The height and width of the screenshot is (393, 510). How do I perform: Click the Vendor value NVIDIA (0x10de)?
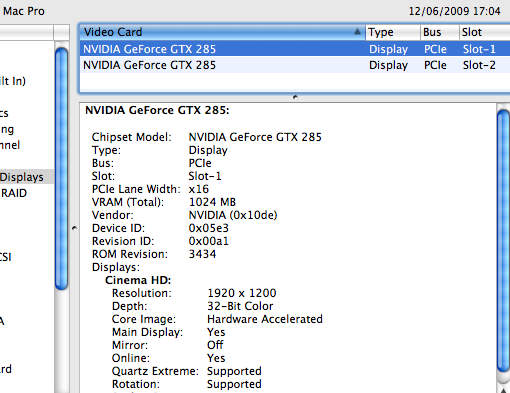pos(233,215)
